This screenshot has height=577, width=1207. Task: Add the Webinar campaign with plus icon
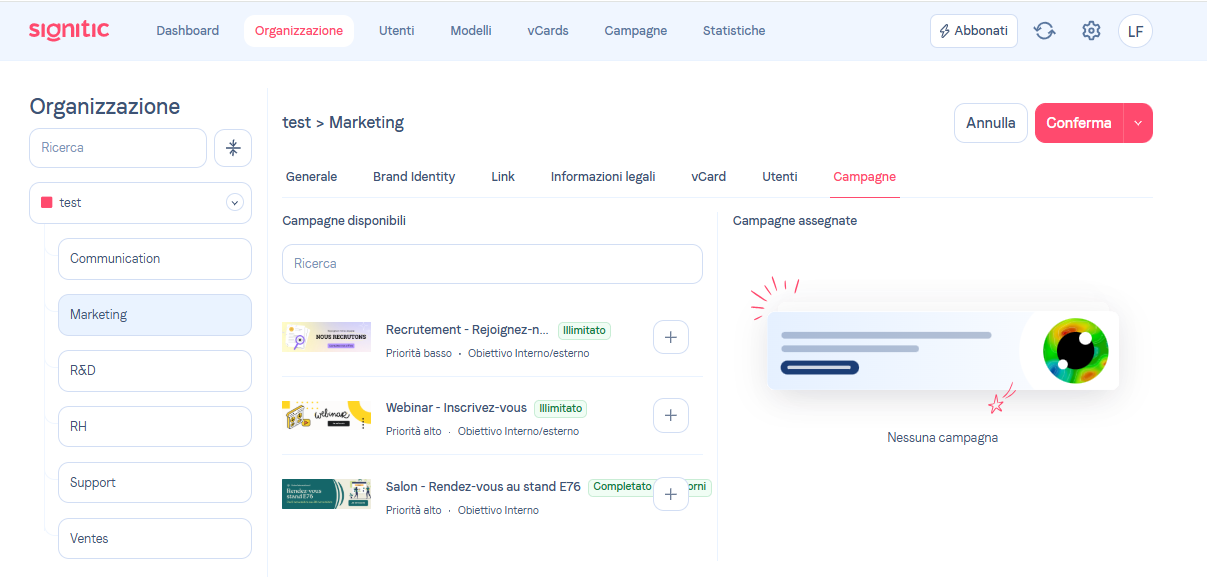[x=670, y=415]
